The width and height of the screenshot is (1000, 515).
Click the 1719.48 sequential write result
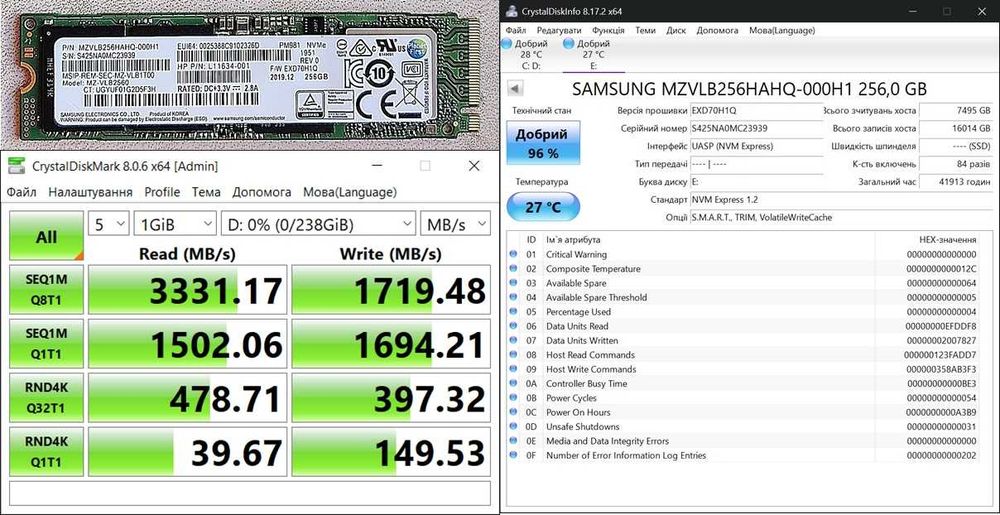391,290
